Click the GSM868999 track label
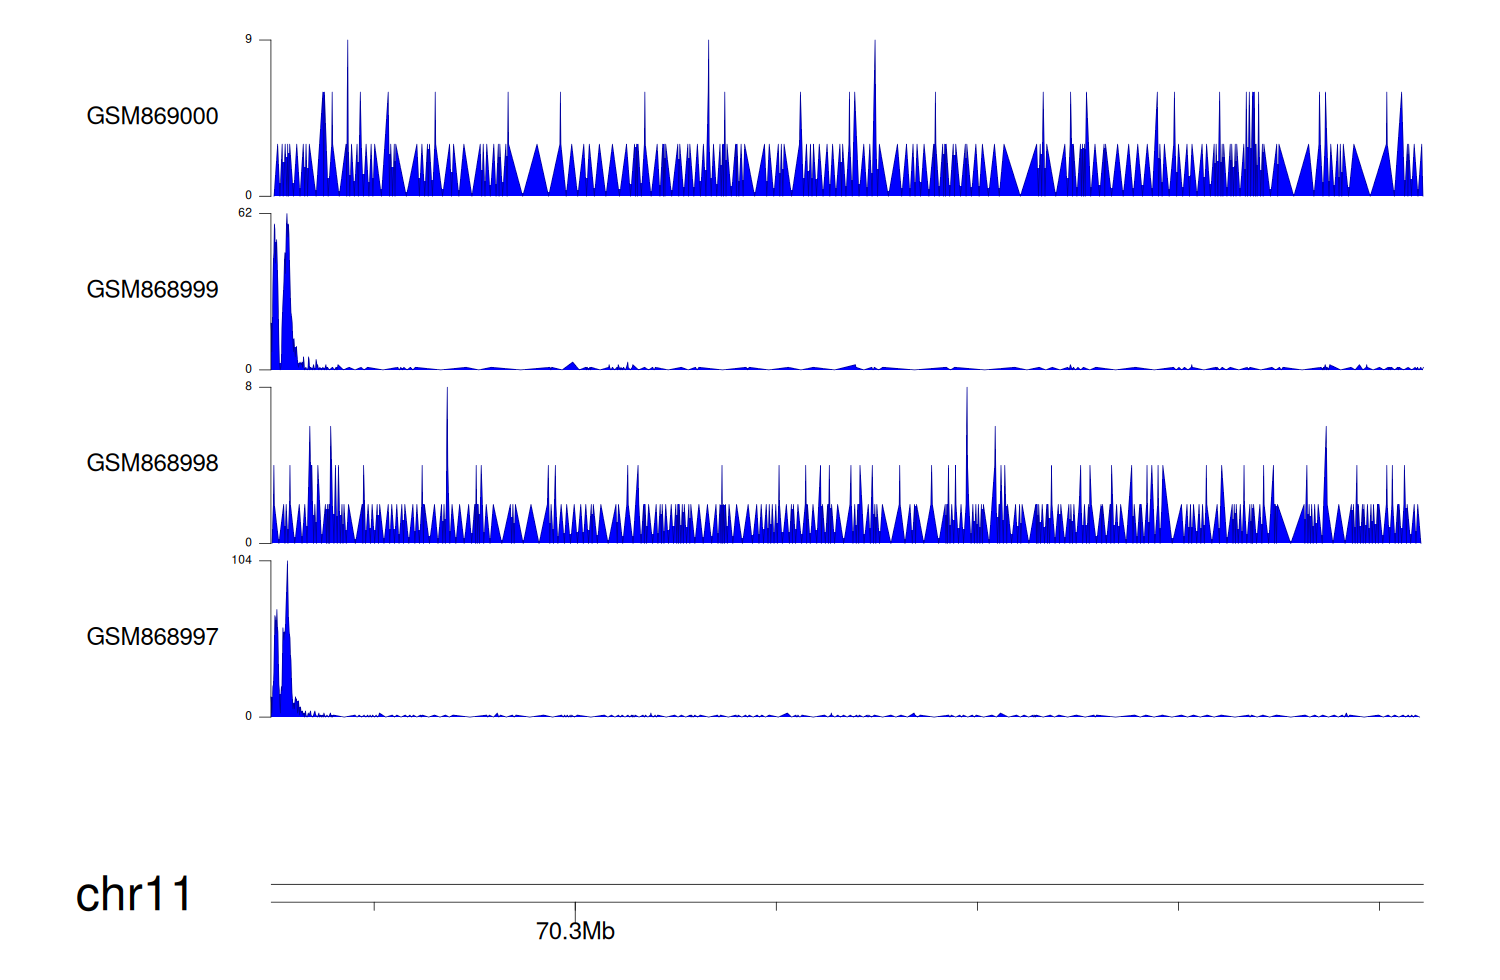The height and width of the screenshot is (980, 1500). pyautogui.click(x=152, y=290)
